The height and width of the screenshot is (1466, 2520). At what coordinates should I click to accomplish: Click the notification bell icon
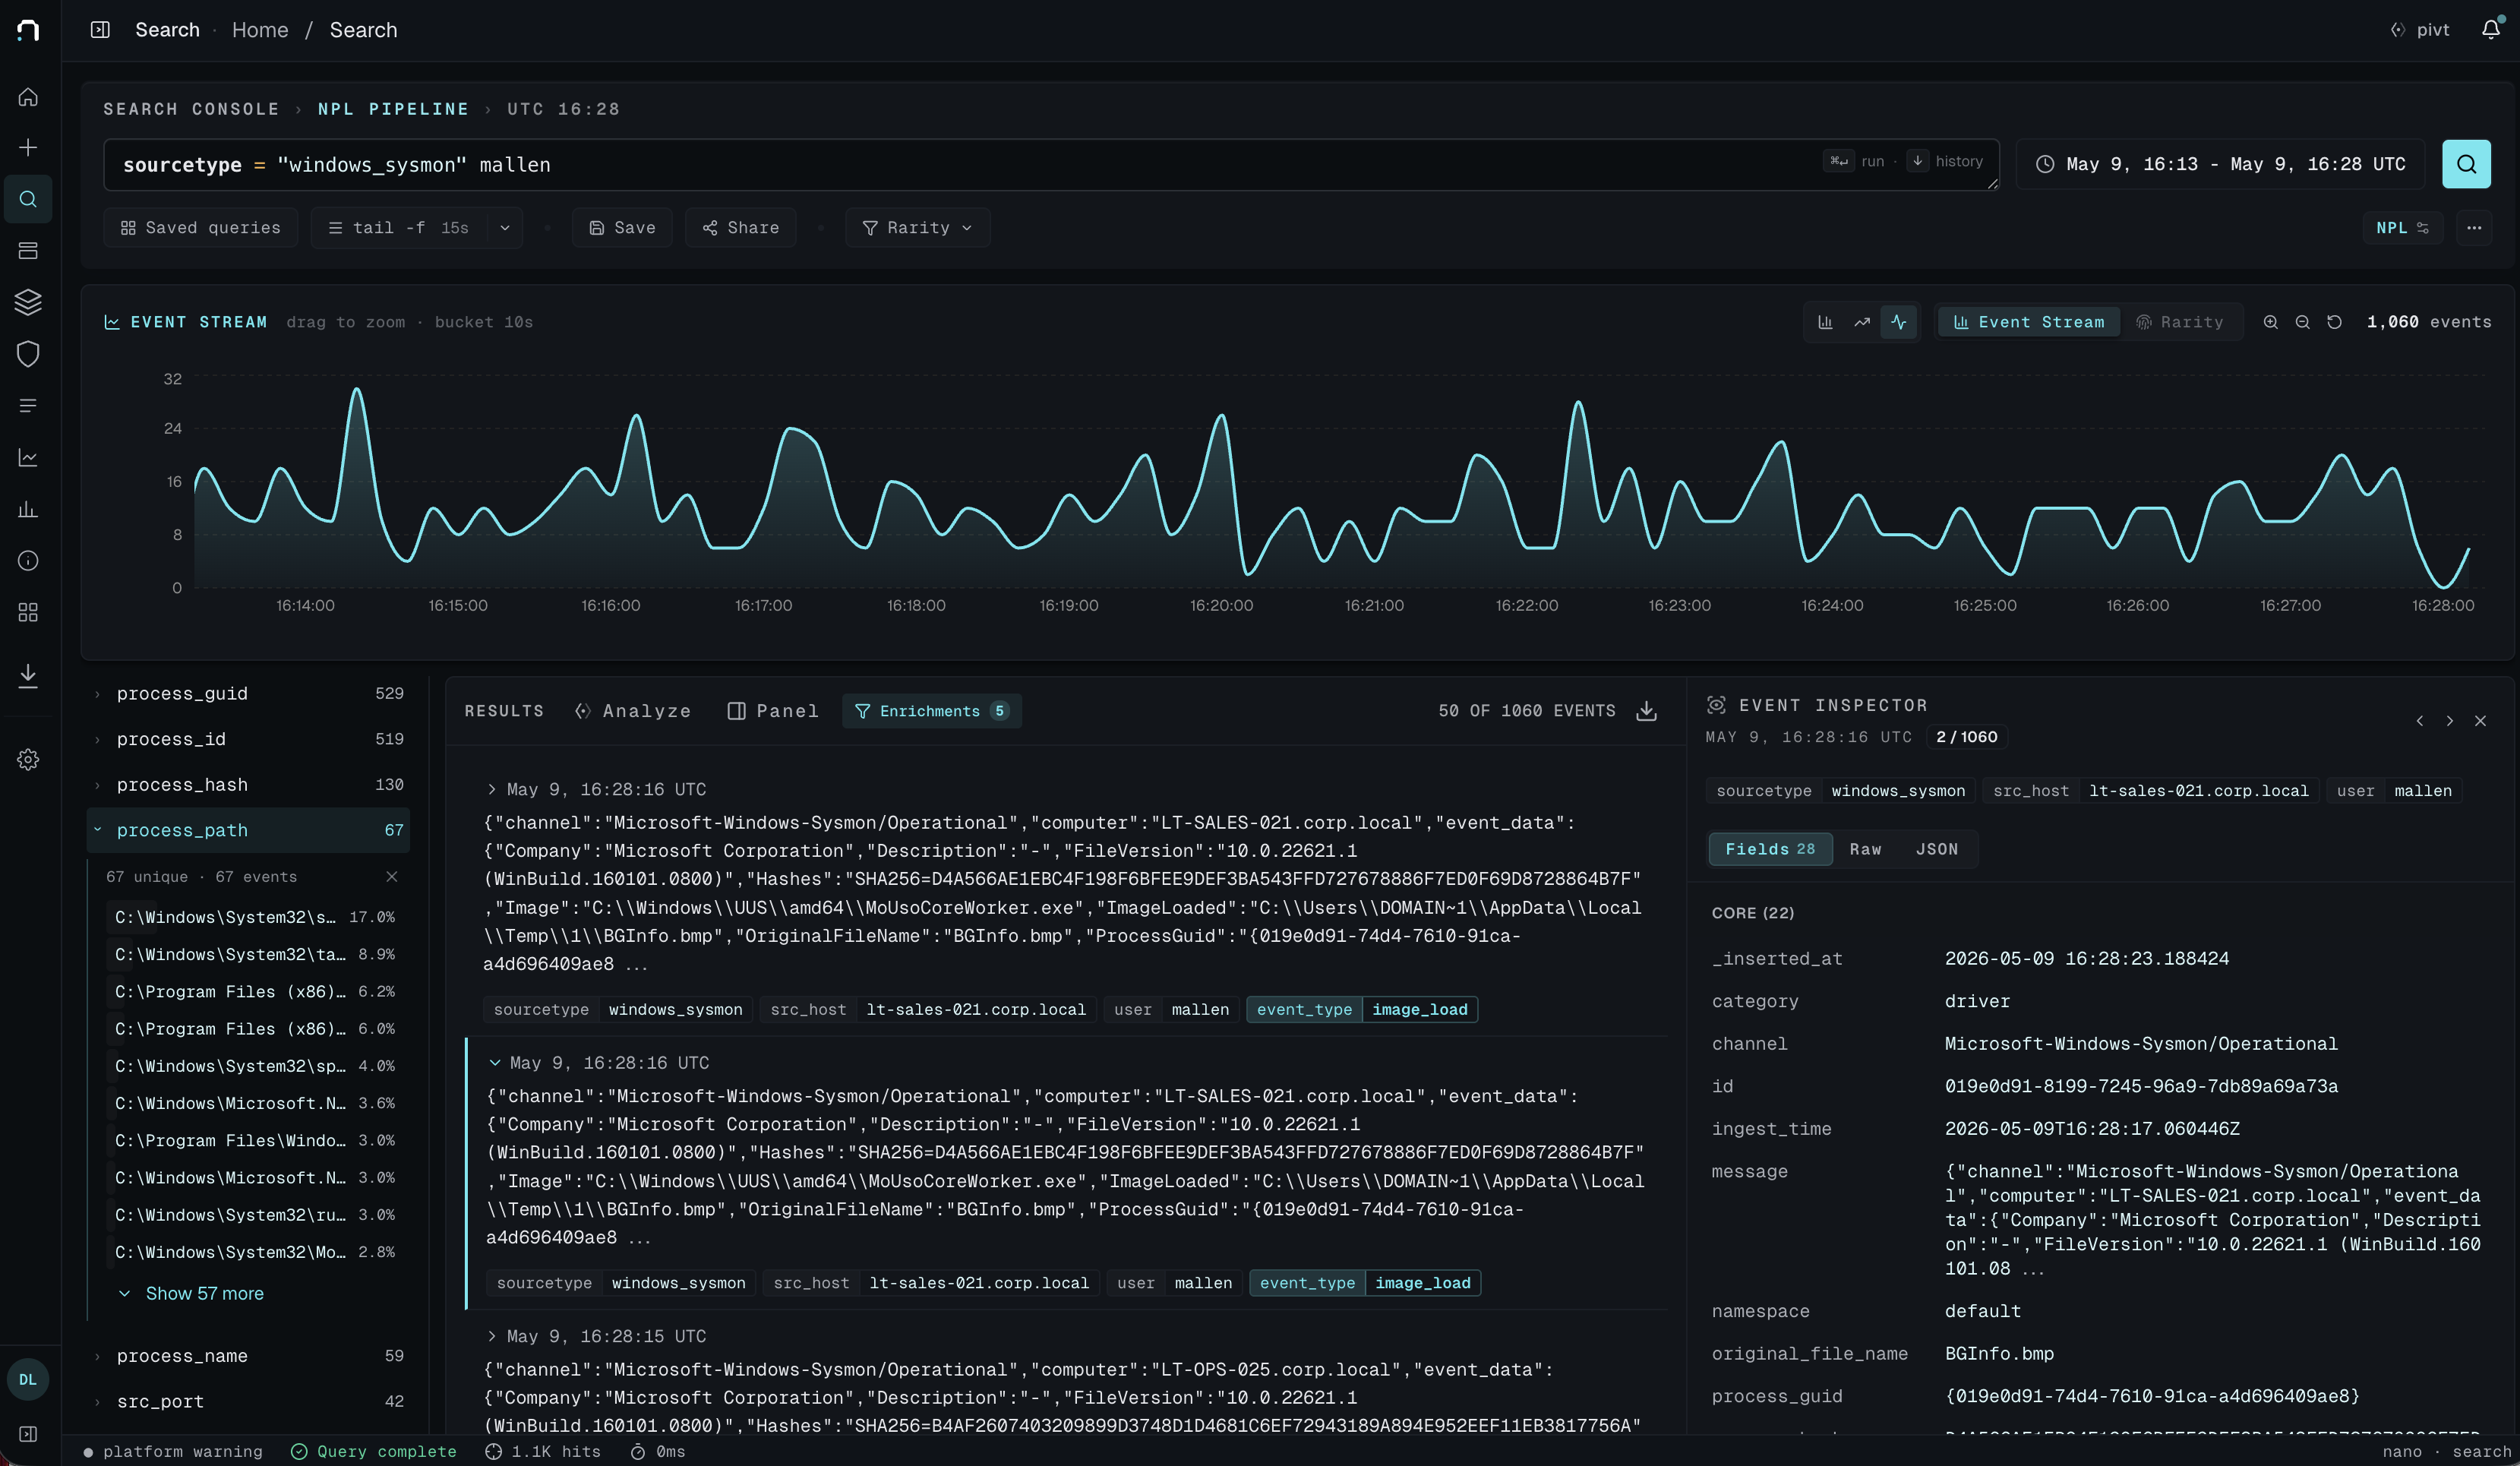(x=2490, y=29)
